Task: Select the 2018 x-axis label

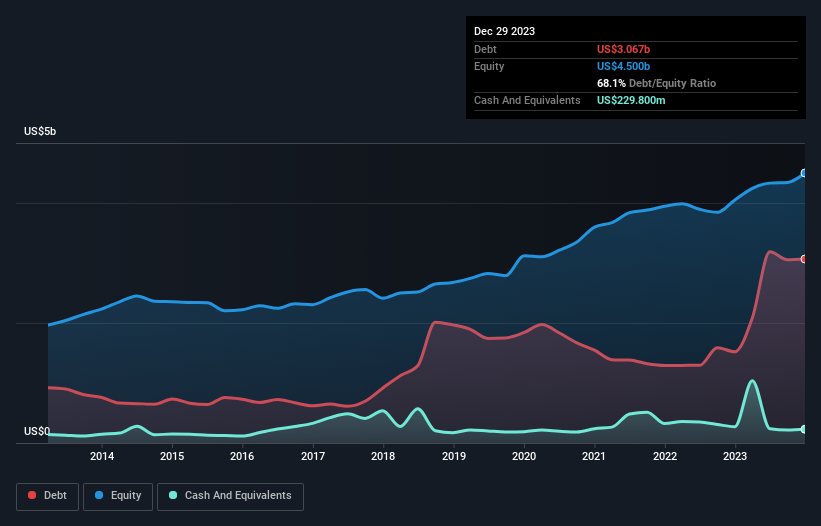Action: point(383,456)
